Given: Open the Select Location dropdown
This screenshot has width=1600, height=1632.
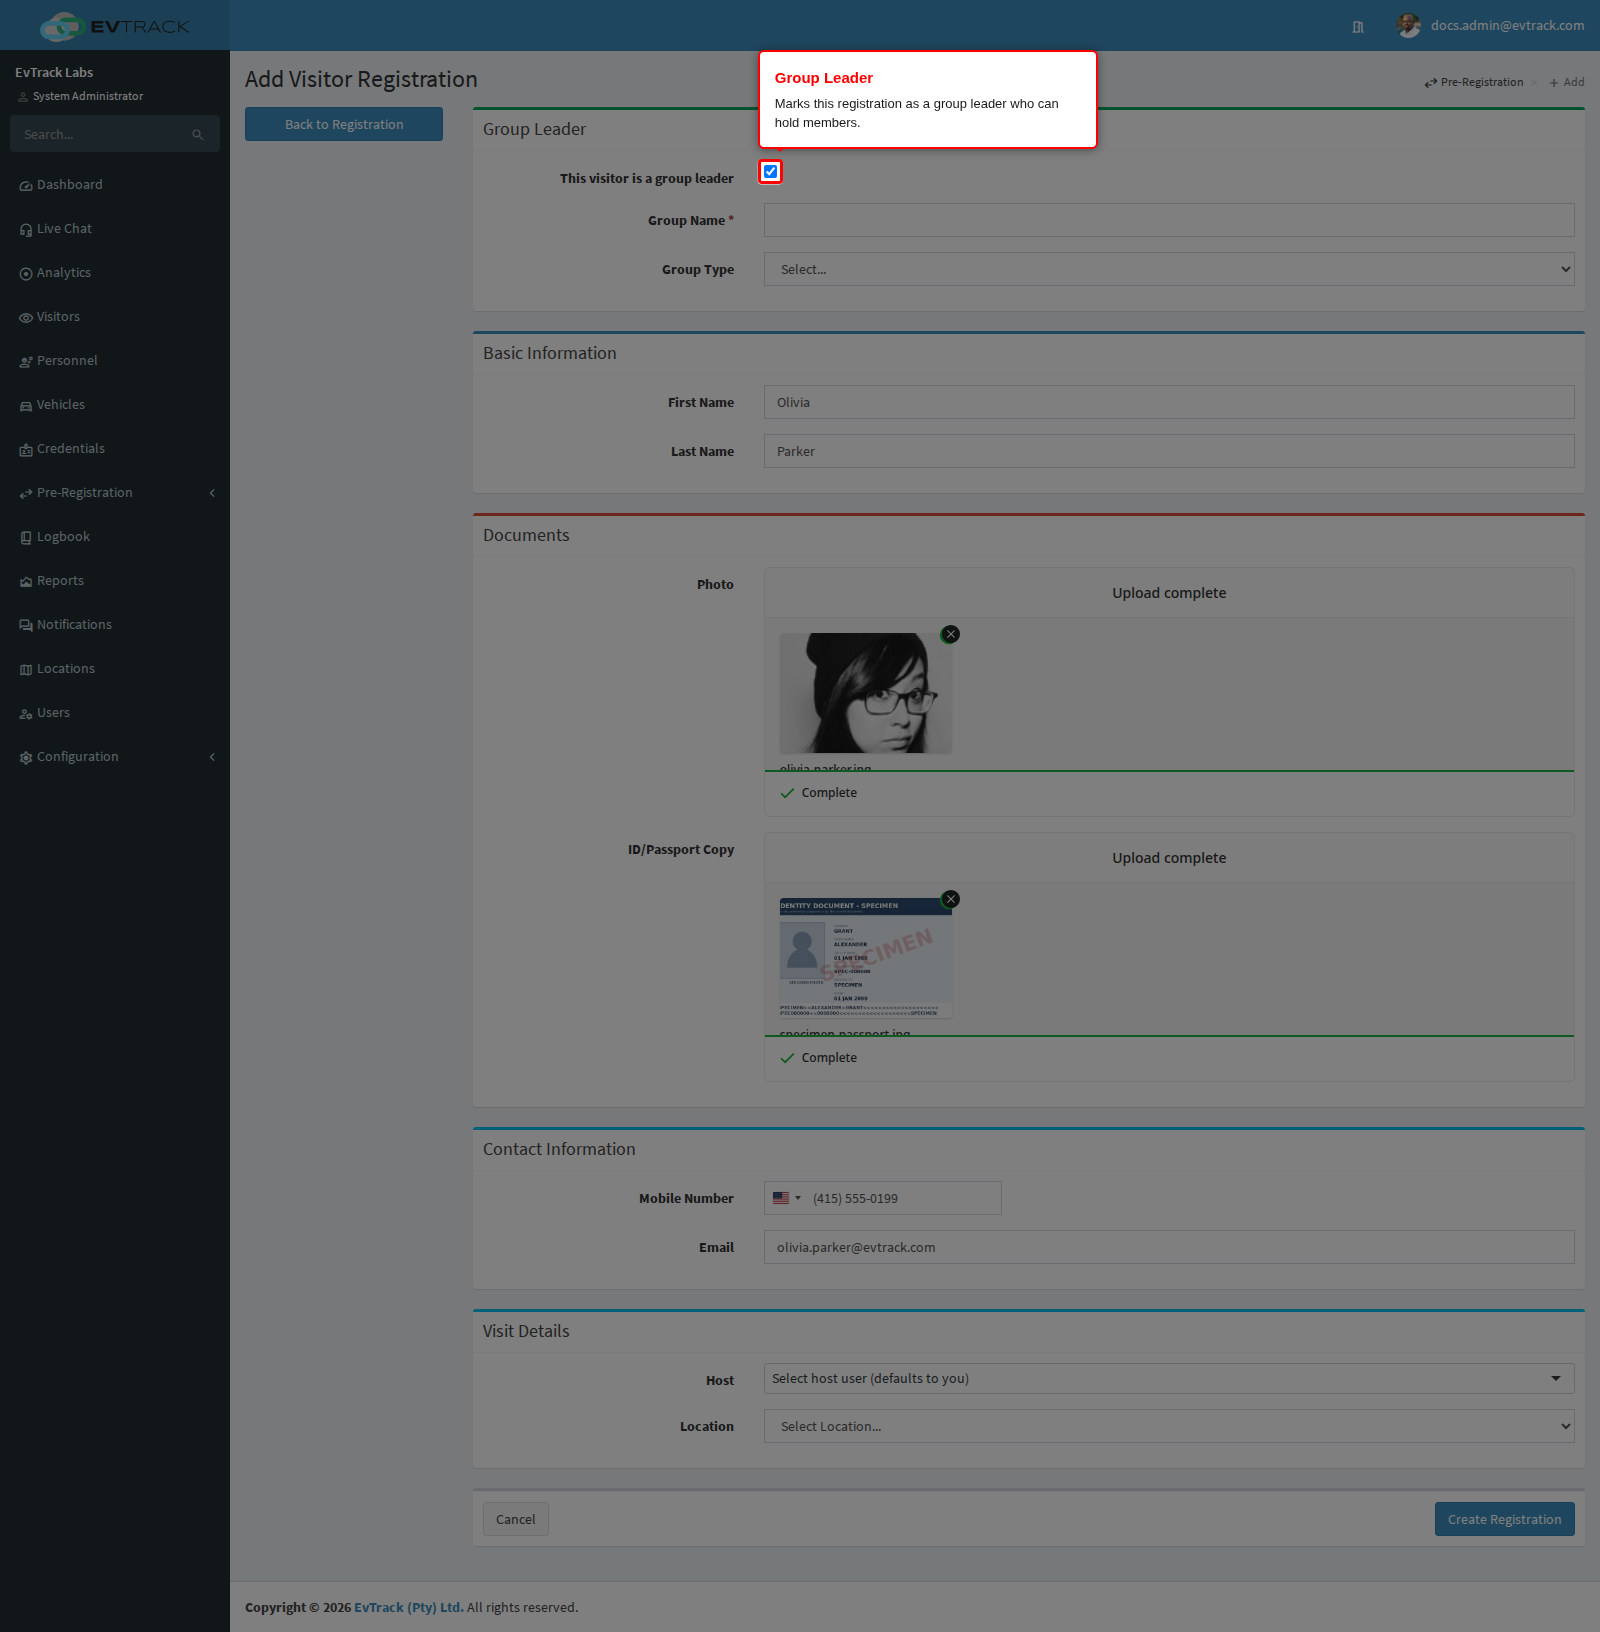Looking at the screenshot, I should click(1169, 1426).
